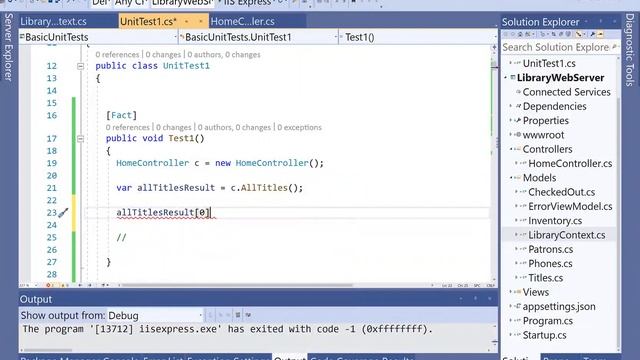Image resolution: width=640 pixels, height=360 pixels.
Task: Close the UnitTest1.cs tab
Action: tap(201, 21)
